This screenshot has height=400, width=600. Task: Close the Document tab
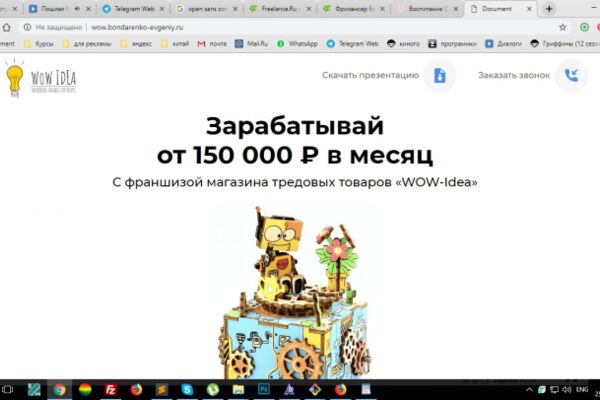(529, 9)
